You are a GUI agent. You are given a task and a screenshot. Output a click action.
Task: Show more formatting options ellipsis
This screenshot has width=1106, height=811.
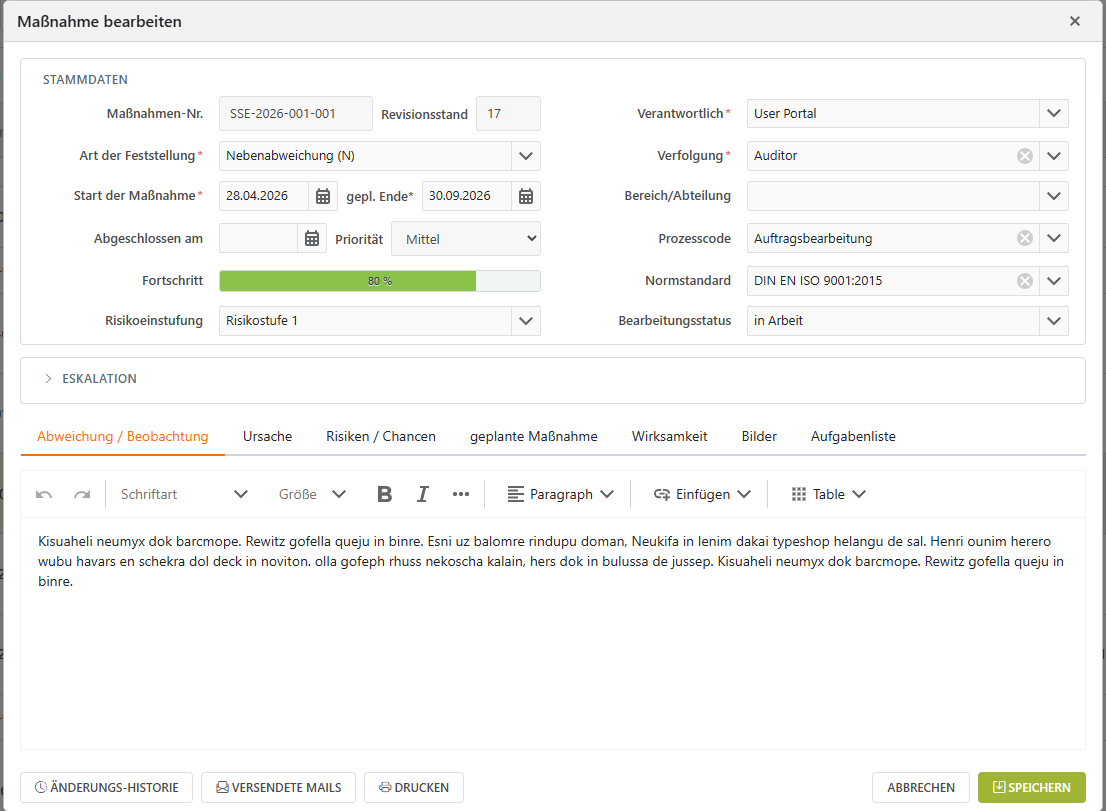(x=461, y=494)
